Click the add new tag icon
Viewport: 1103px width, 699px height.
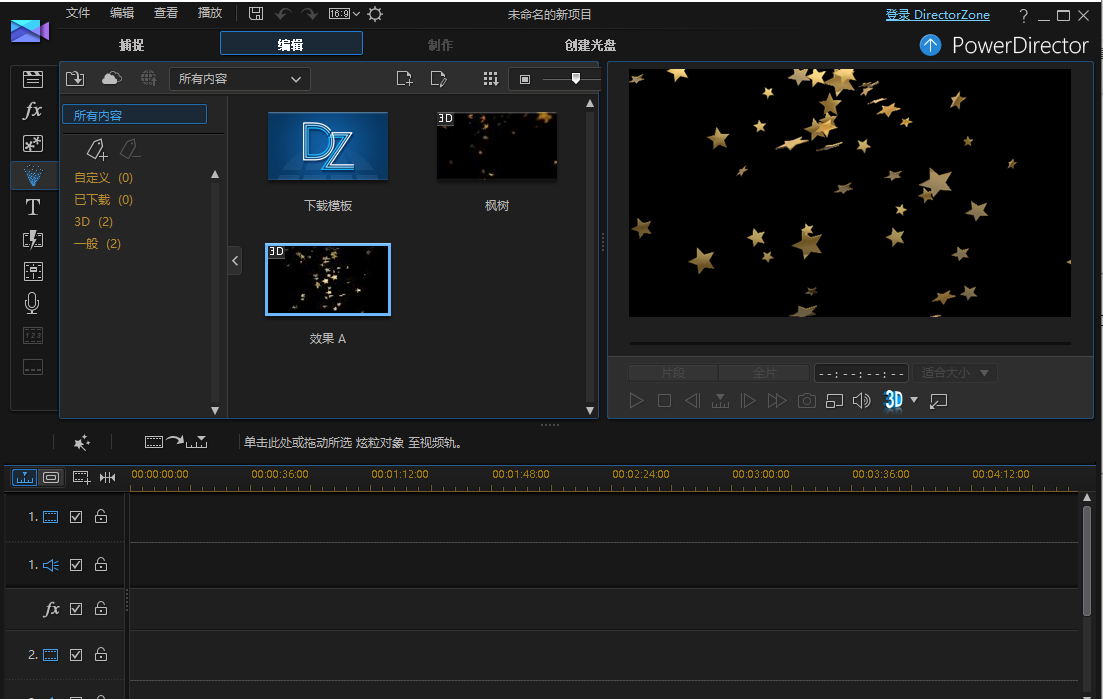[x=97, y=148]
